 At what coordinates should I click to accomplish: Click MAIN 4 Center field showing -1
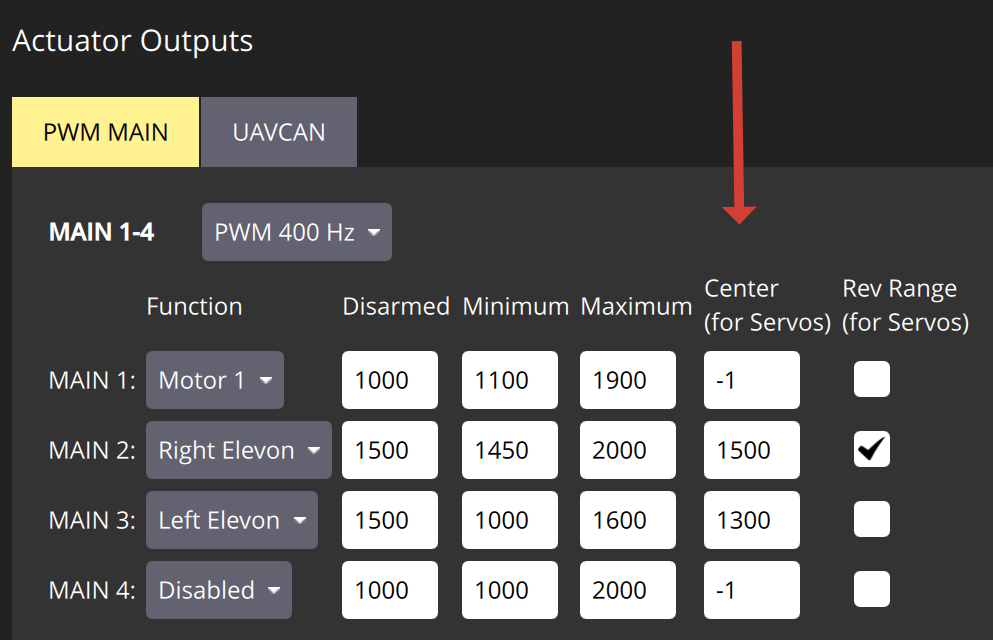(x=751, y=590)
